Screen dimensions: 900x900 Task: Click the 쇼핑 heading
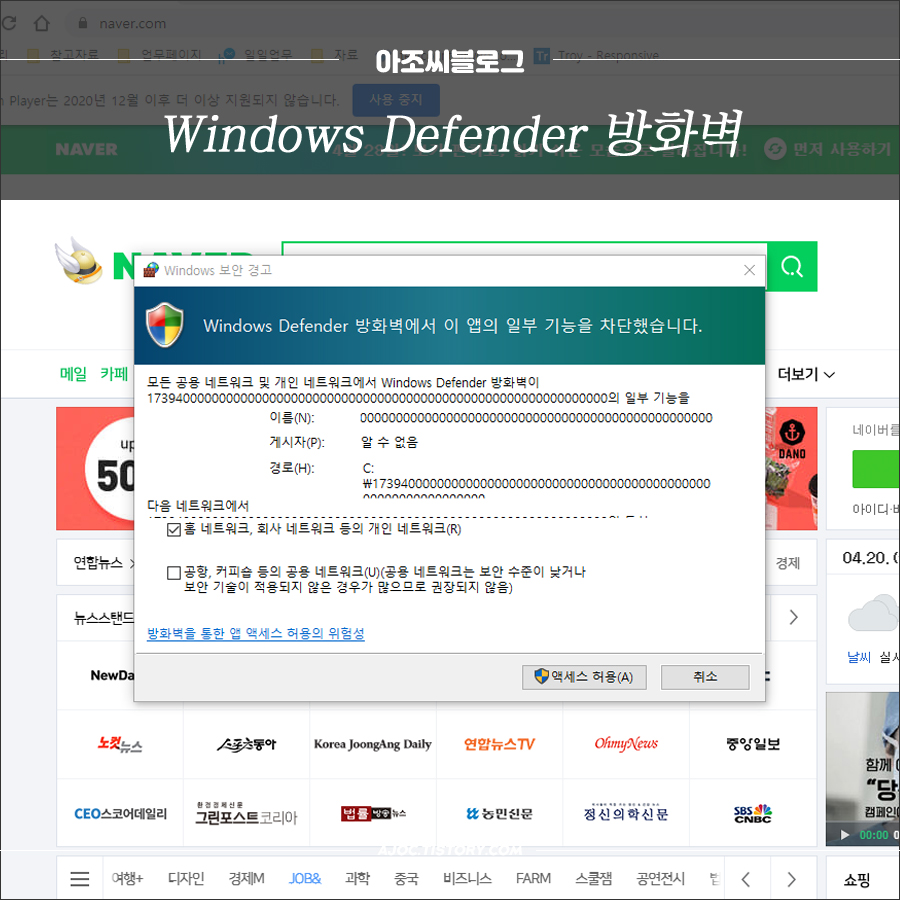pos(856,879)
